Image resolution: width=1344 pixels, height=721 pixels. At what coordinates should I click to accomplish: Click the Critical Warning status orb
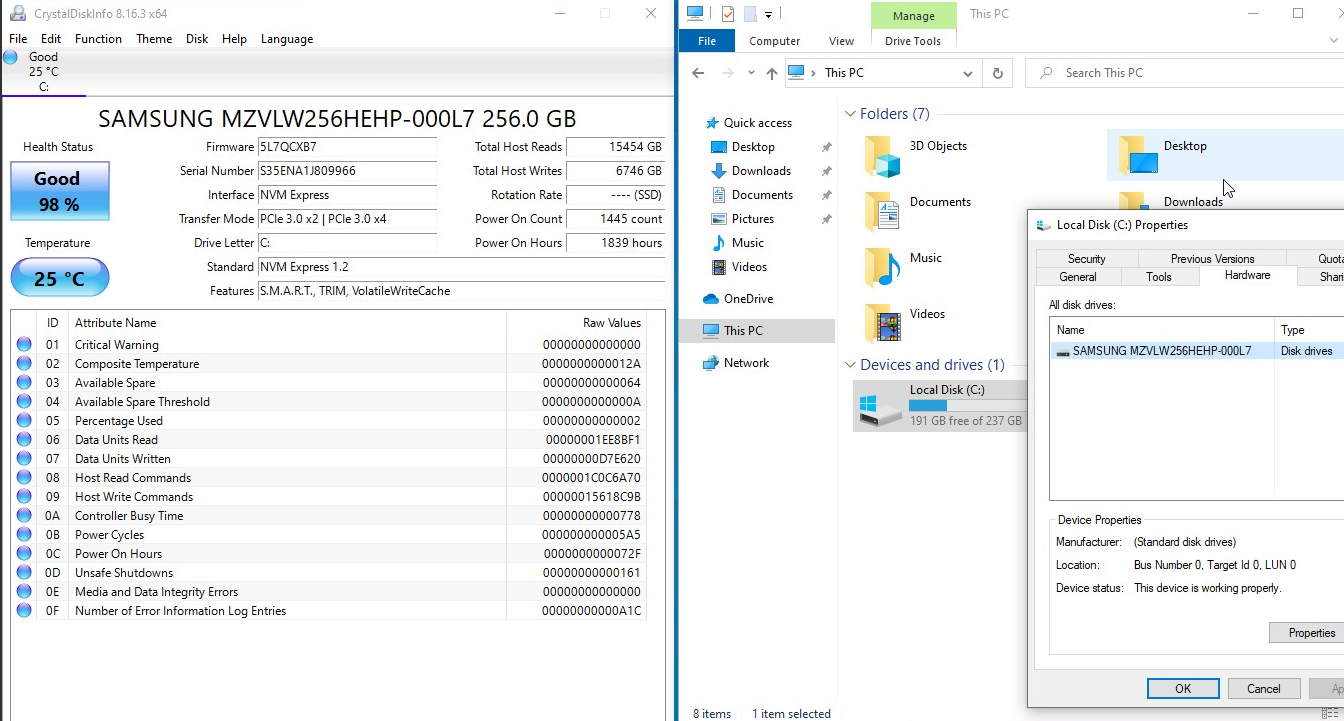point(24,345)
